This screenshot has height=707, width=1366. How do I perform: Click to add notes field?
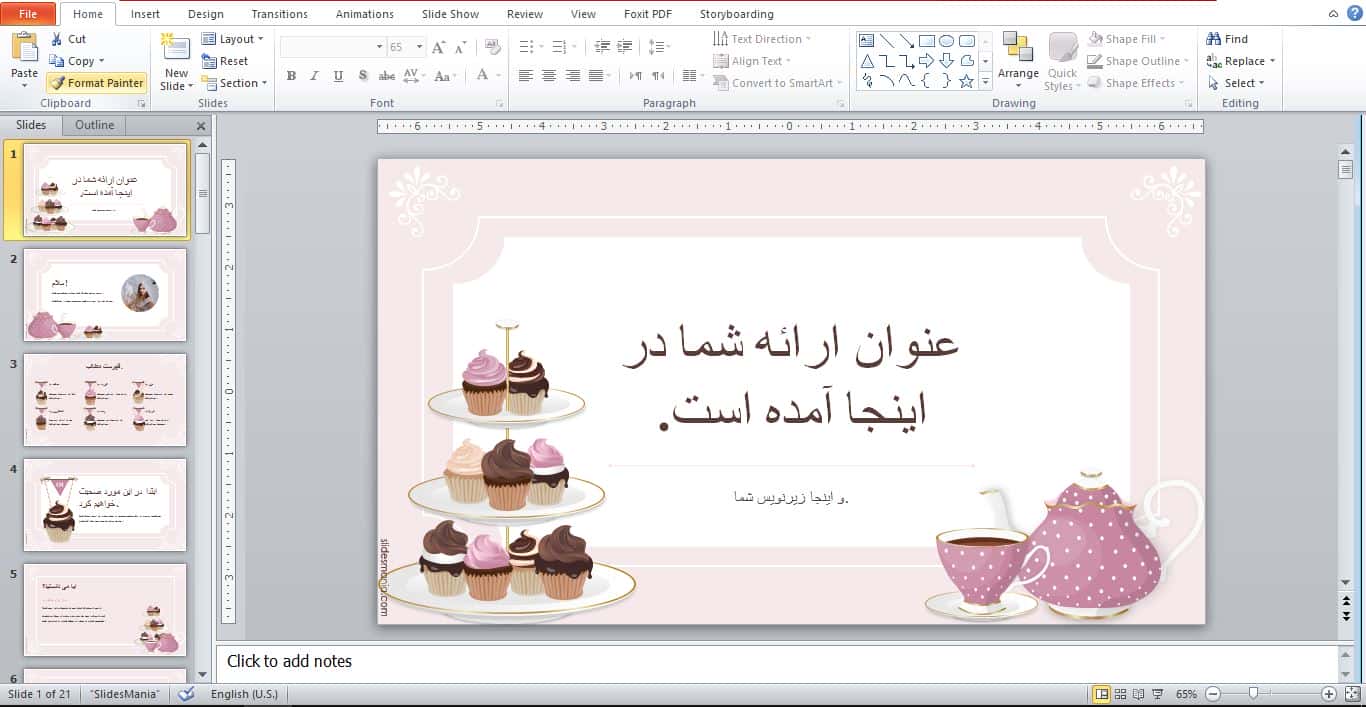(x=777, y=662)
